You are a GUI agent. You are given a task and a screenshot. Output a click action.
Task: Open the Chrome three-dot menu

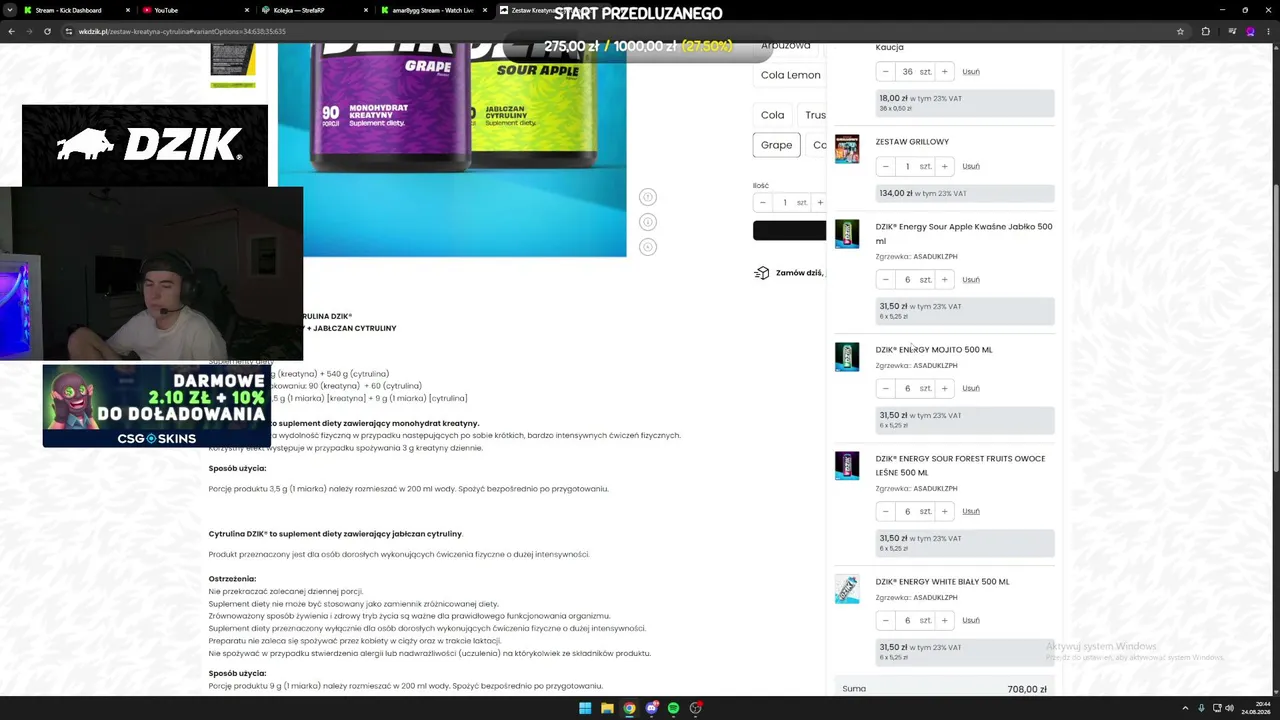pos(1268,31)
